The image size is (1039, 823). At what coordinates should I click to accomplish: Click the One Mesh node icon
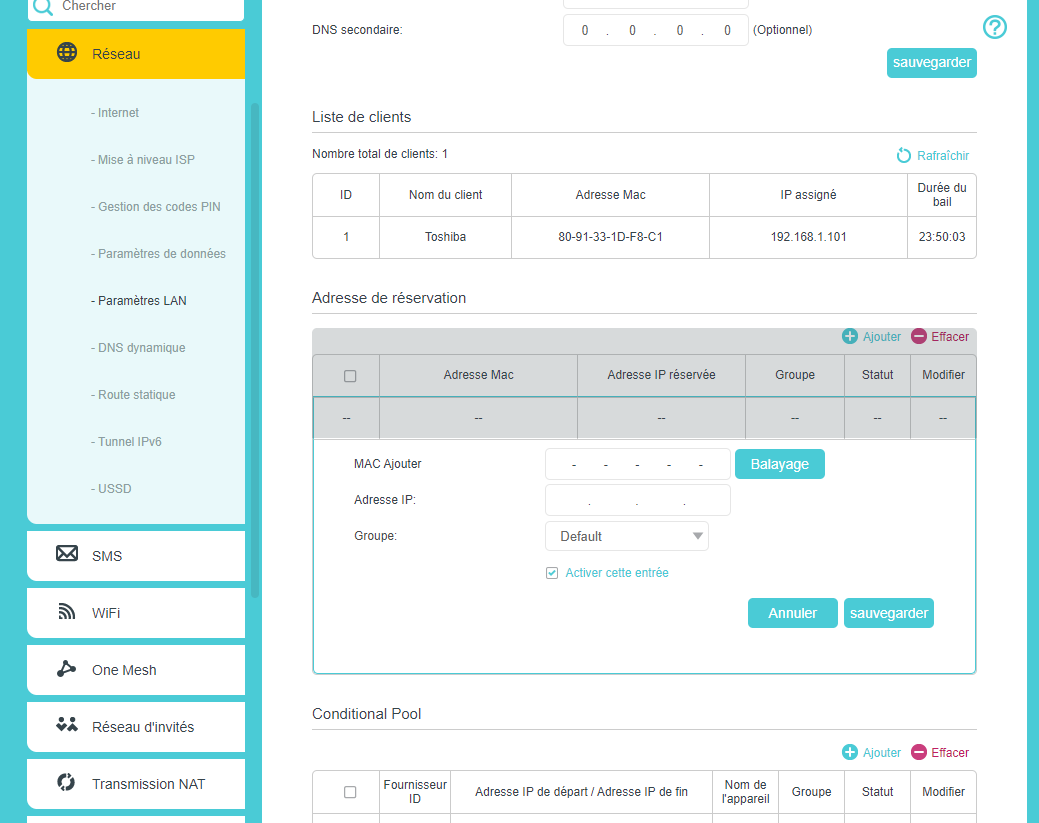[x=67, y=670]
